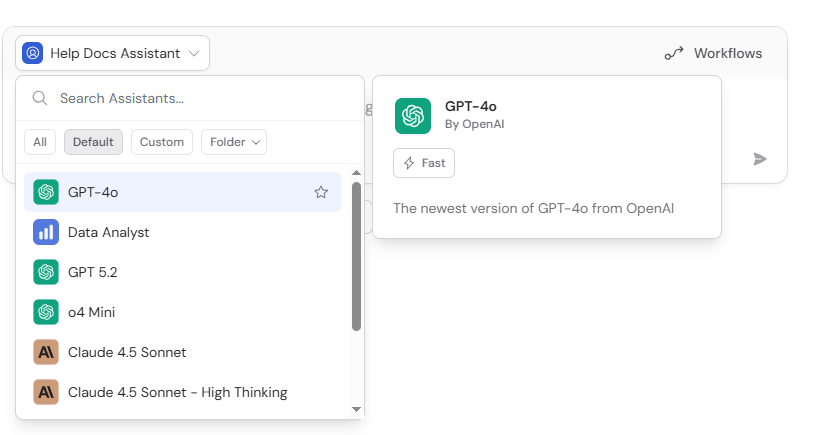The height and width of the screenshot is (435, 813).
Task: Click the GPT-4o description text
Action: [x=534, y=208]
